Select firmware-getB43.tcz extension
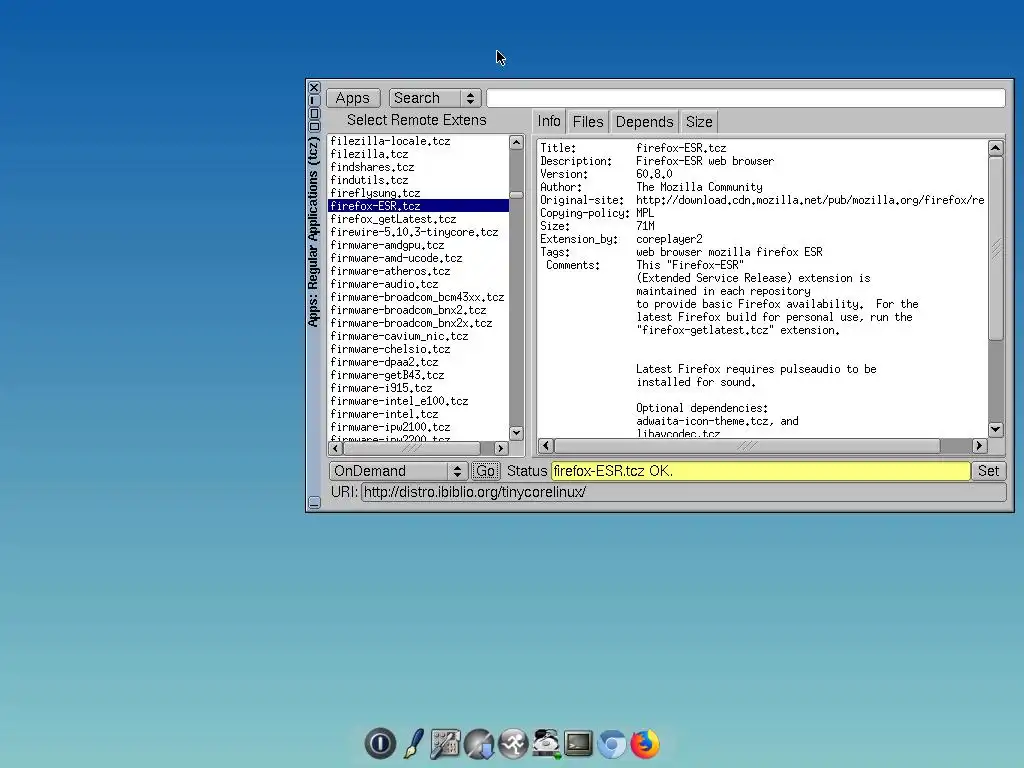 pos(418,375)
